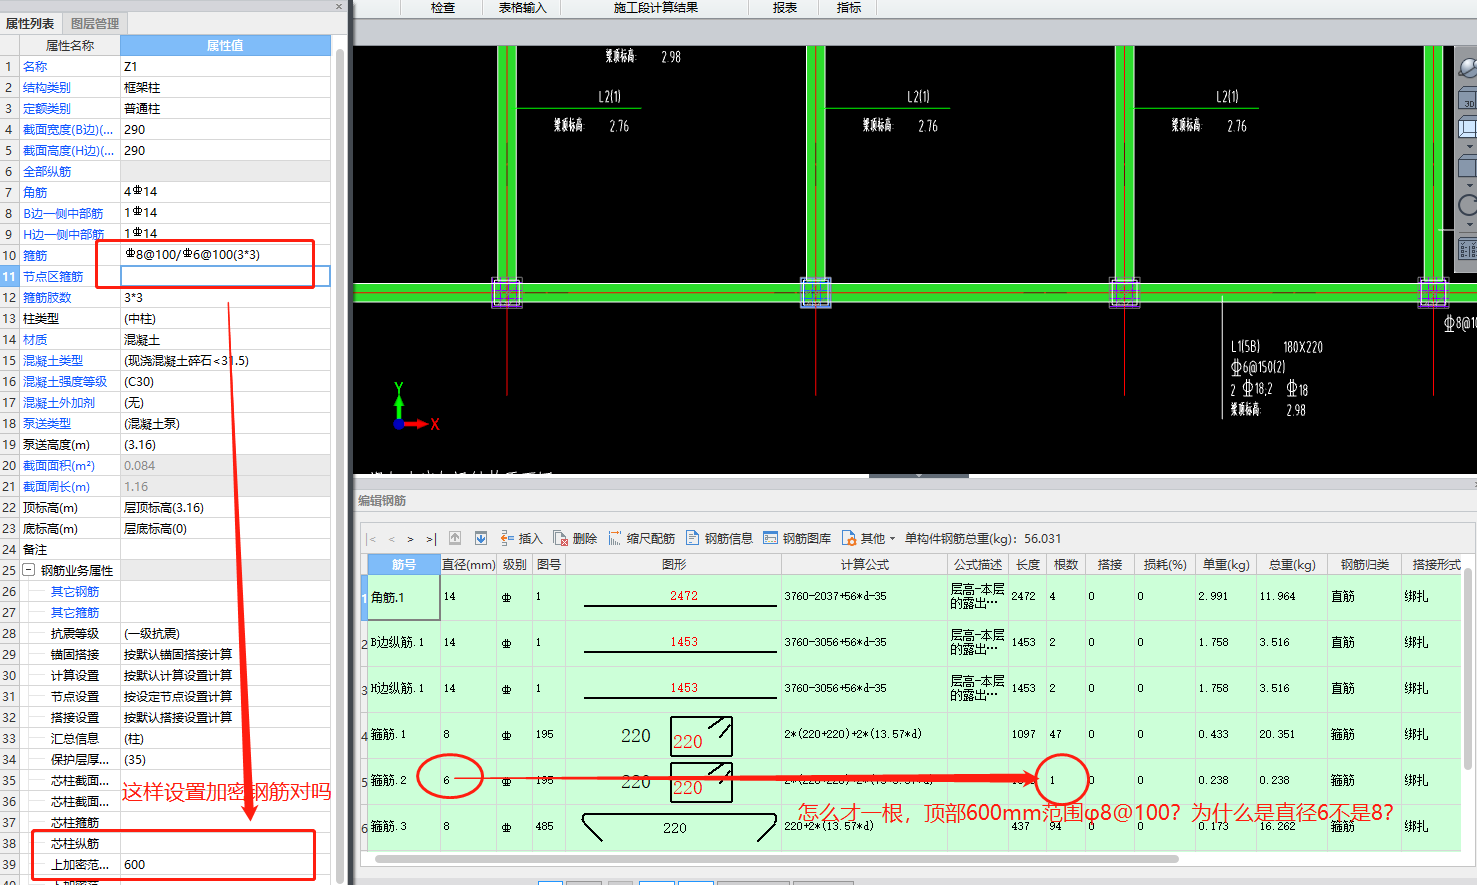Go to next rebar record arrow
The width and height of the screenshot is (1477, 885).
click(x=410, y=539)
